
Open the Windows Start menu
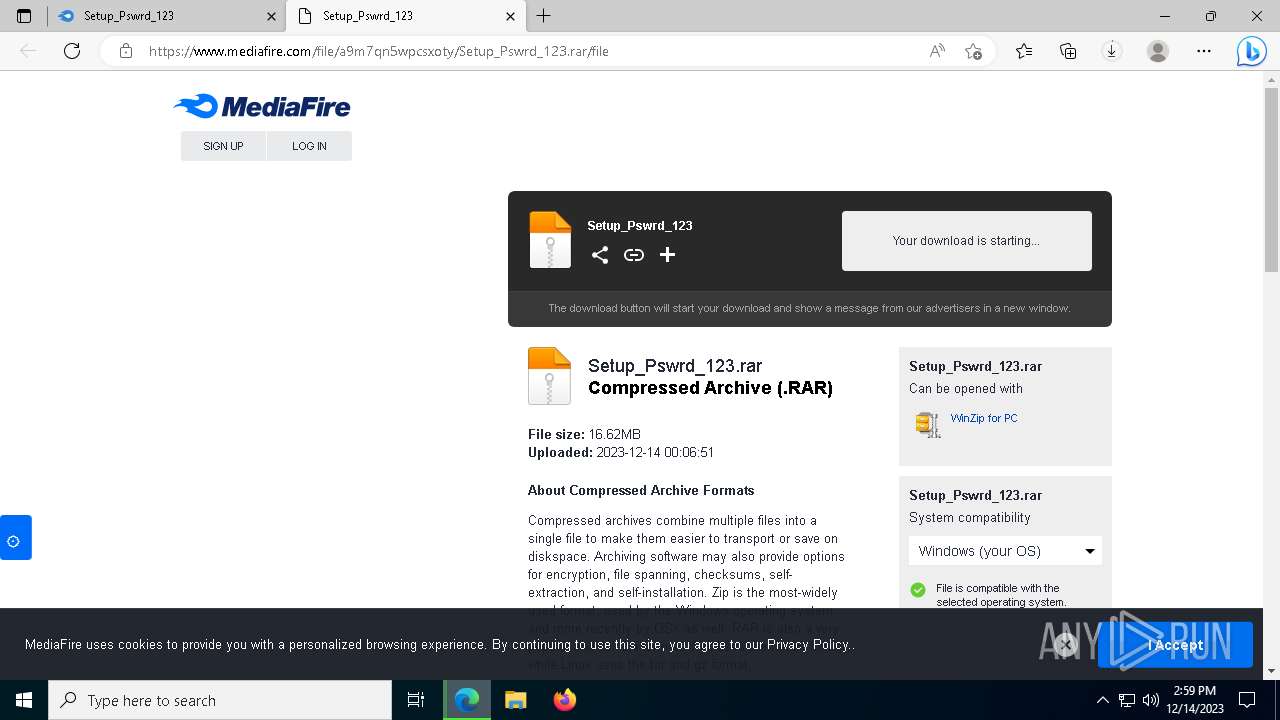24,700
